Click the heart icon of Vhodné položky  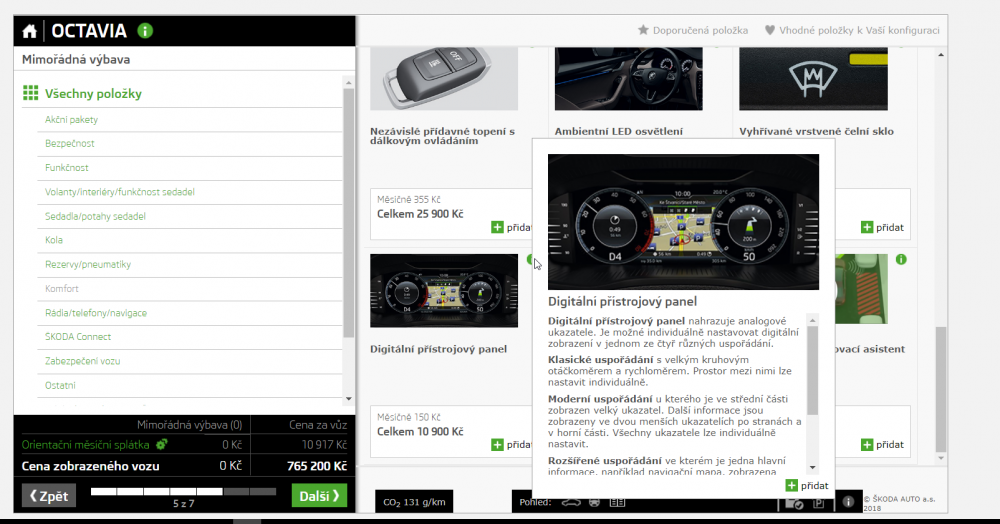(770, 30)
